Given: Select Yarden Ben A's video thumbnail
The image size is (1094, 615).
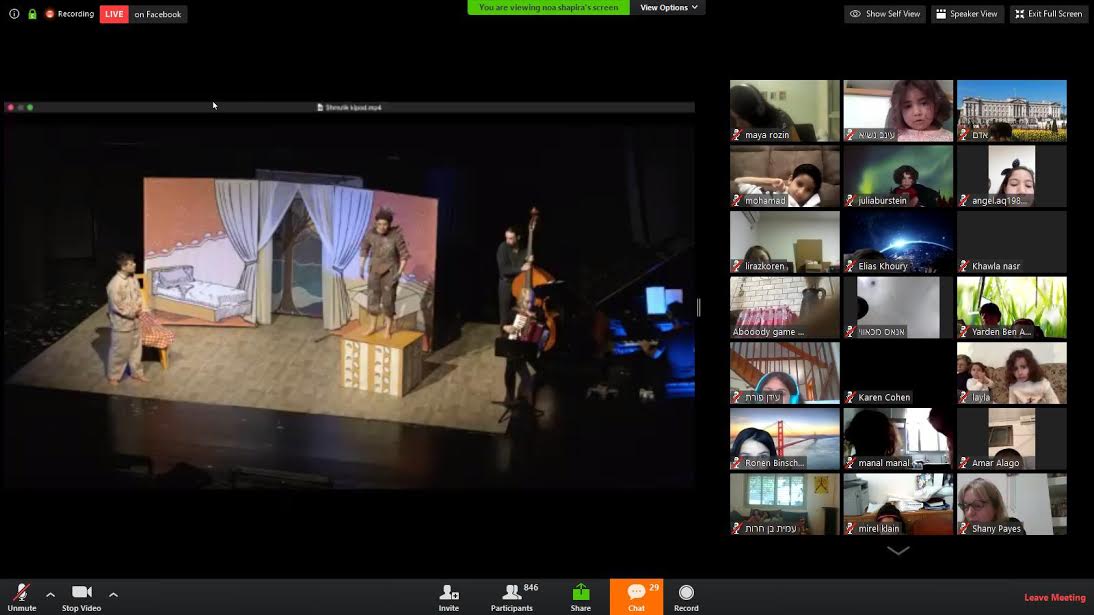Looking at the screenshot, I should [x=1012, y=307].
